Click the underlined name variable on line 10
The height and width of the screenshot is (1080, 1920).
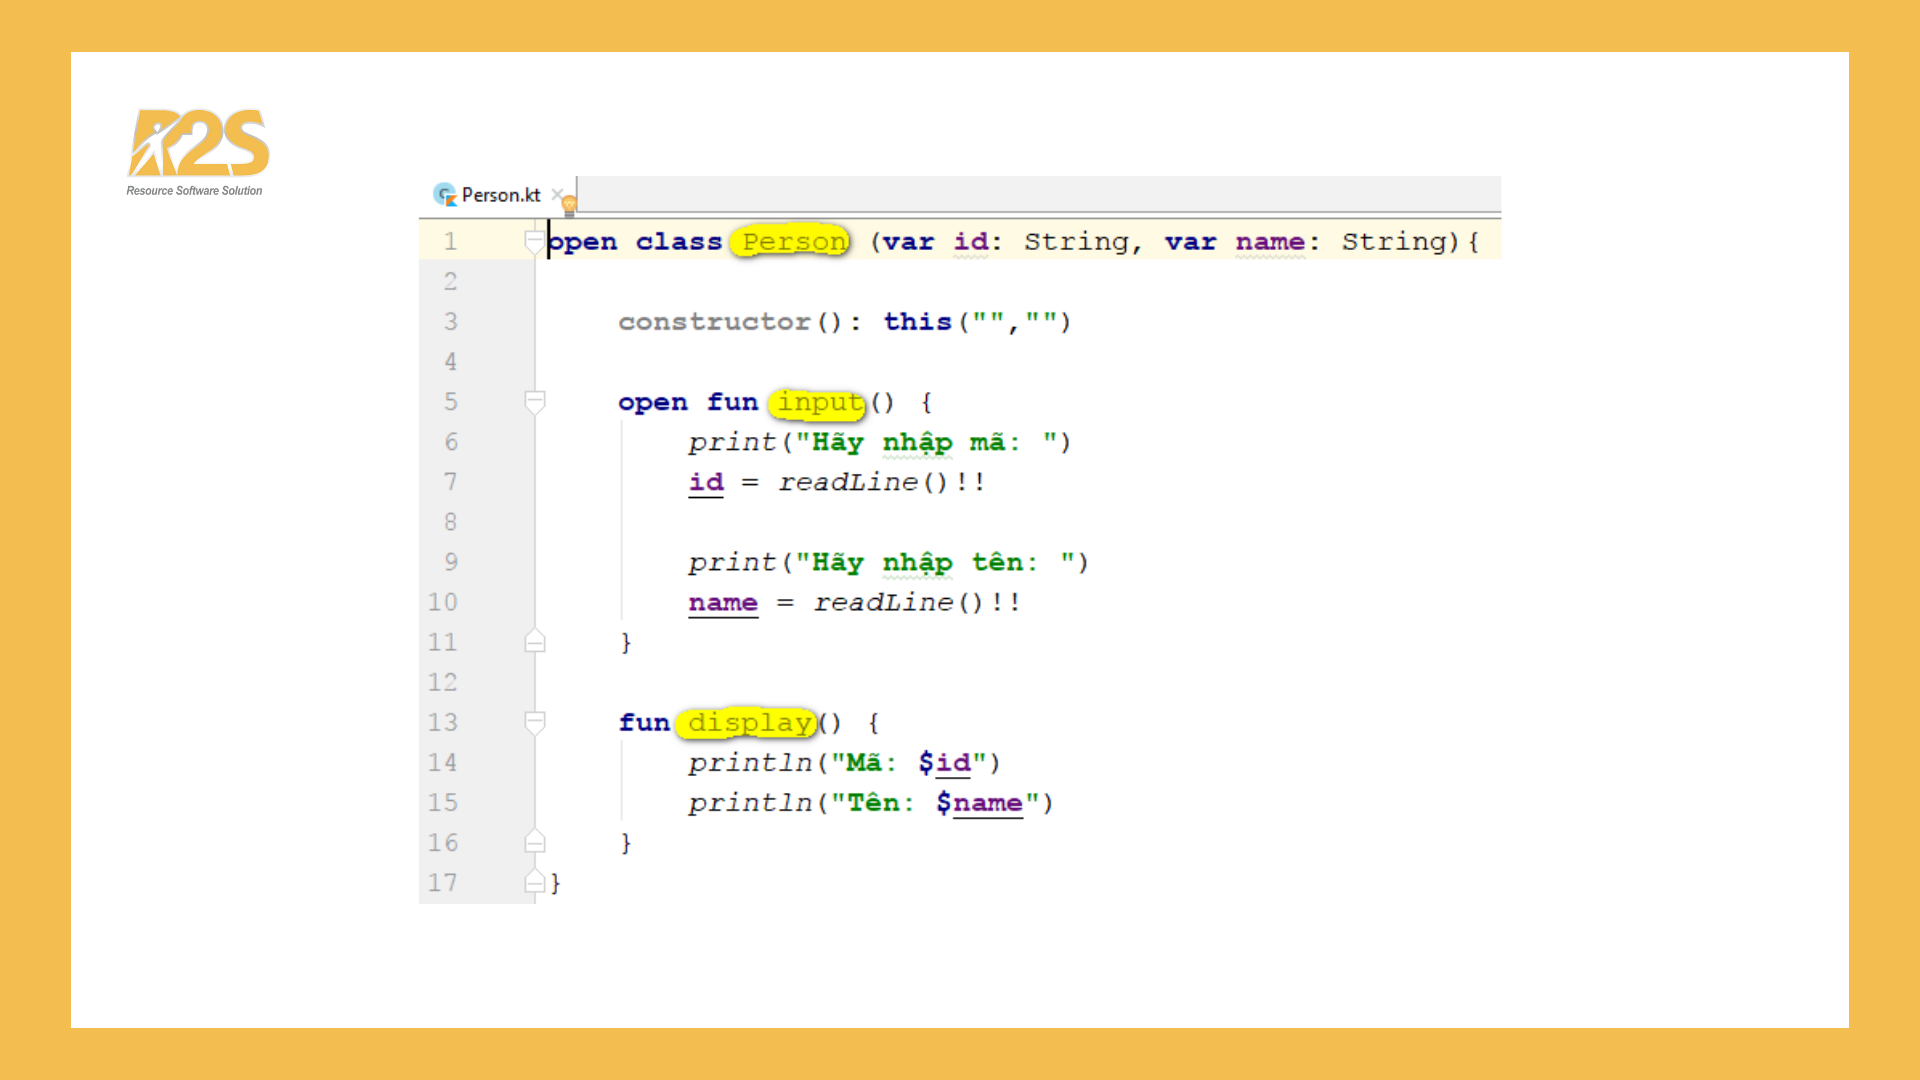722,601
